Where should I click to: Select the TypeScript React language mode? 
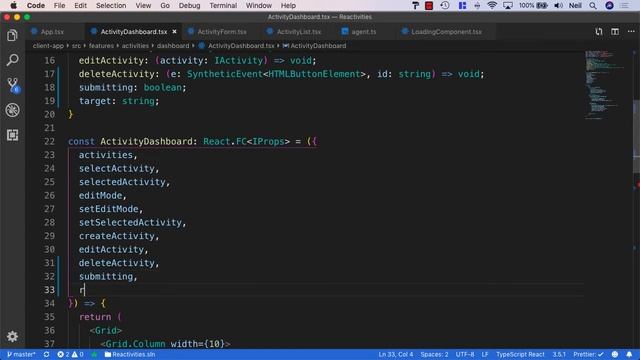click(520, 354)
